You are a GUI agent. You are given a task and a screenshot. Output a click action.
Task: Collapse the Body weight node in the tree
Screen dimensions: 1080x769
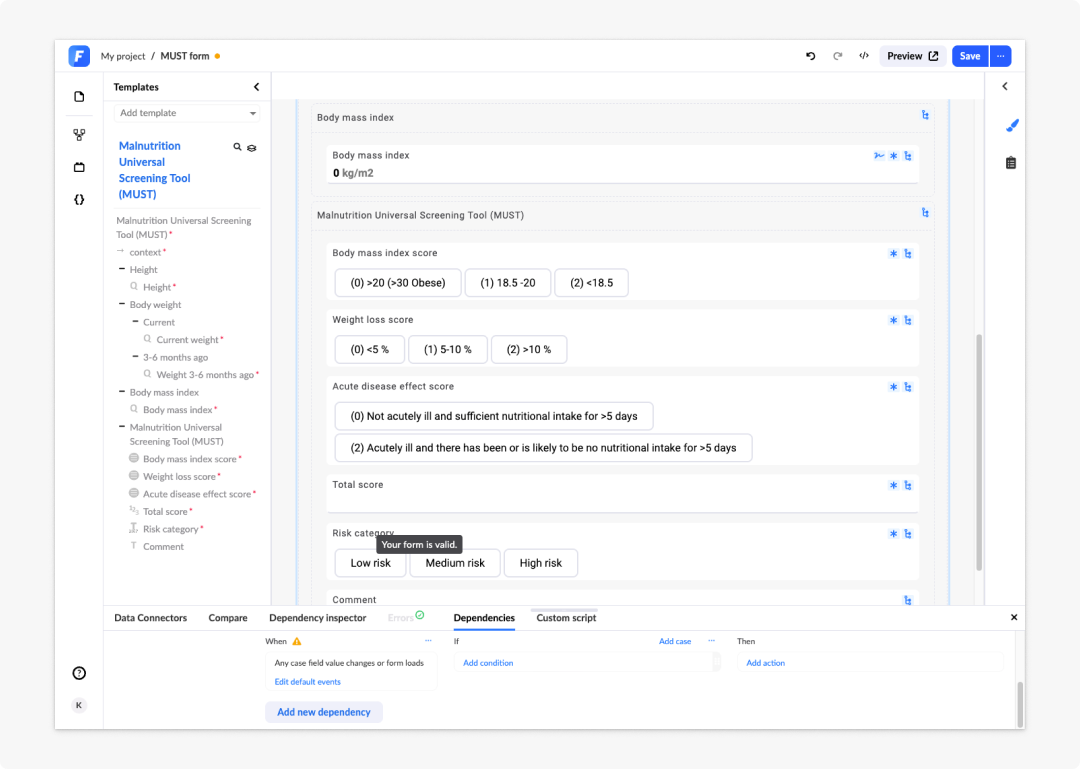pos(122,305)
